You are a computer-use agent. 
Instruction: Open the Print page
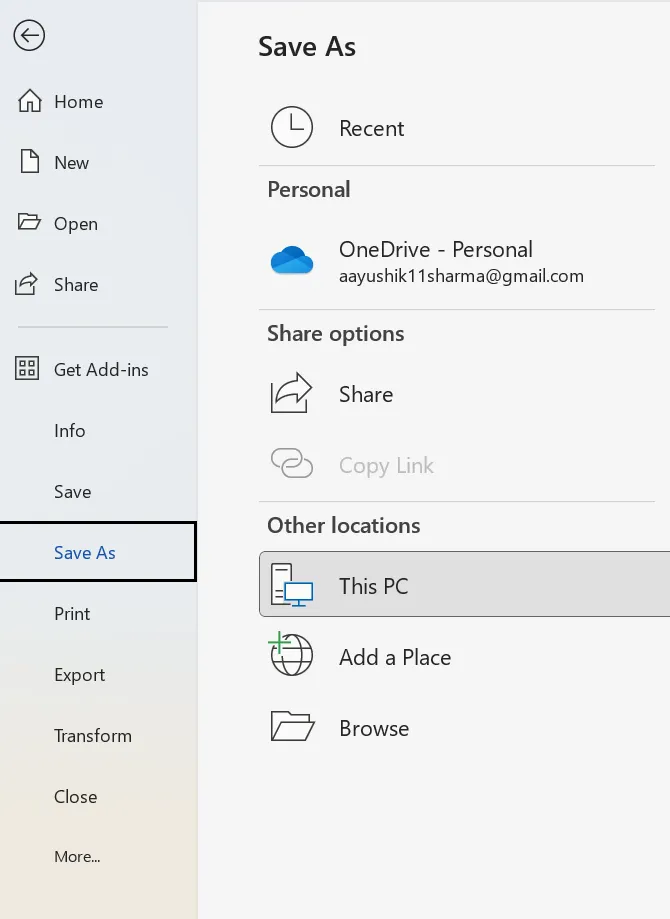pos(98,613)
